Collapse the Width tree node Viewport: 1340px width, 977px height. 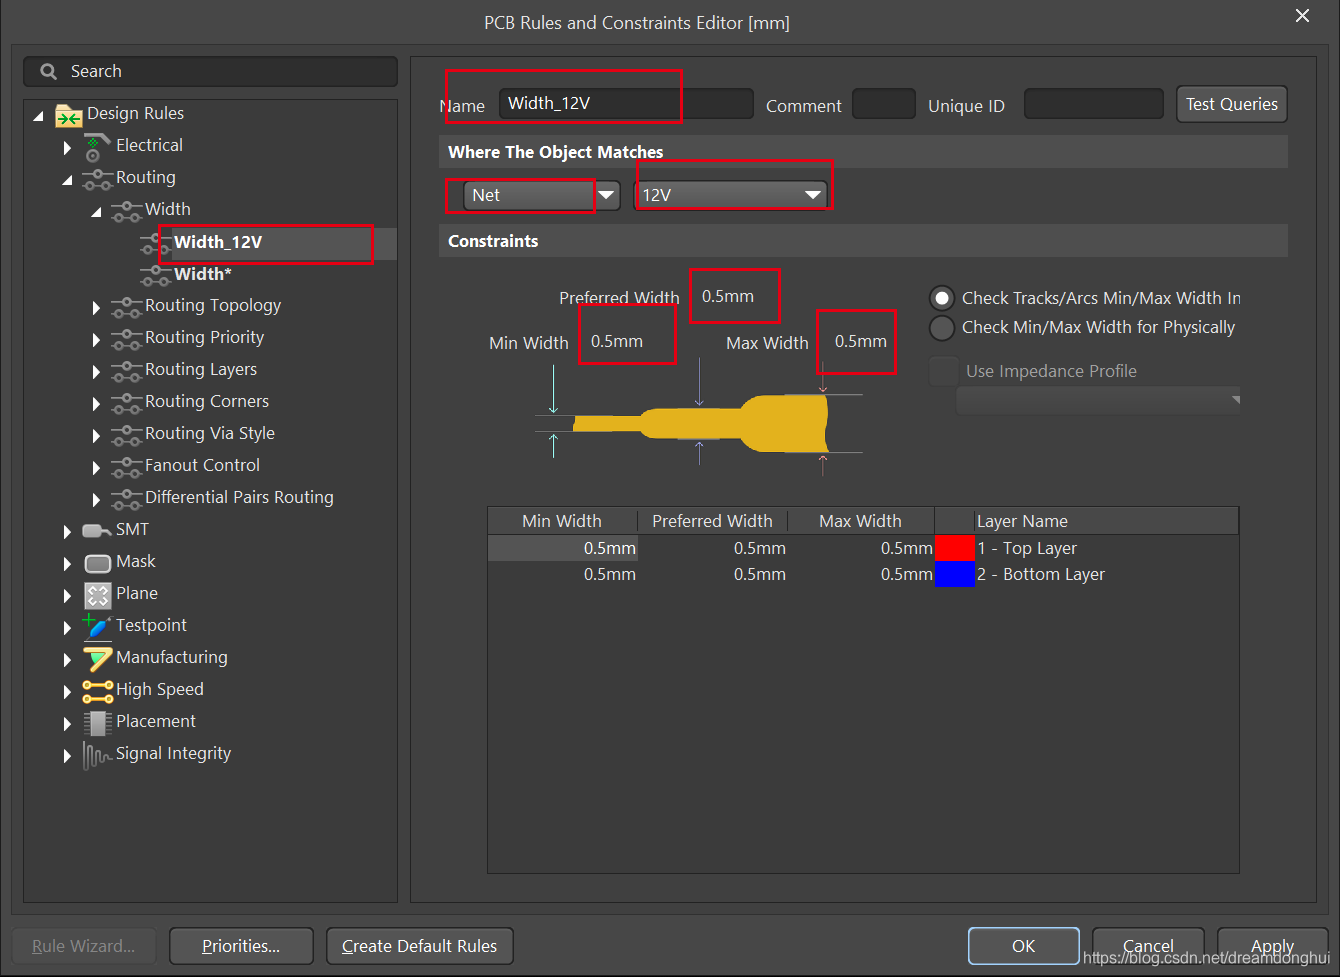[x=96, y=213]
